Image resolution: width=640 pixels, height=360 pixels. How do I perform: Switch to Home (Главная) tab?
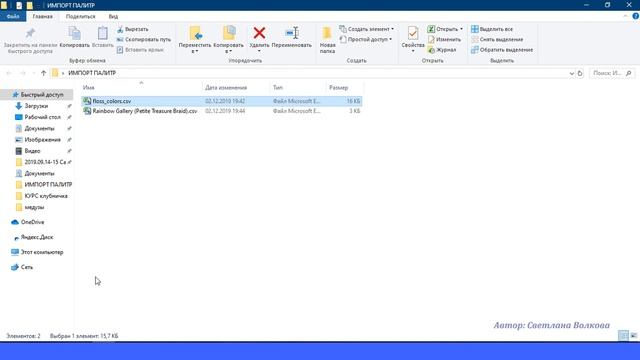pyautogui.click(x=42, y=16)
